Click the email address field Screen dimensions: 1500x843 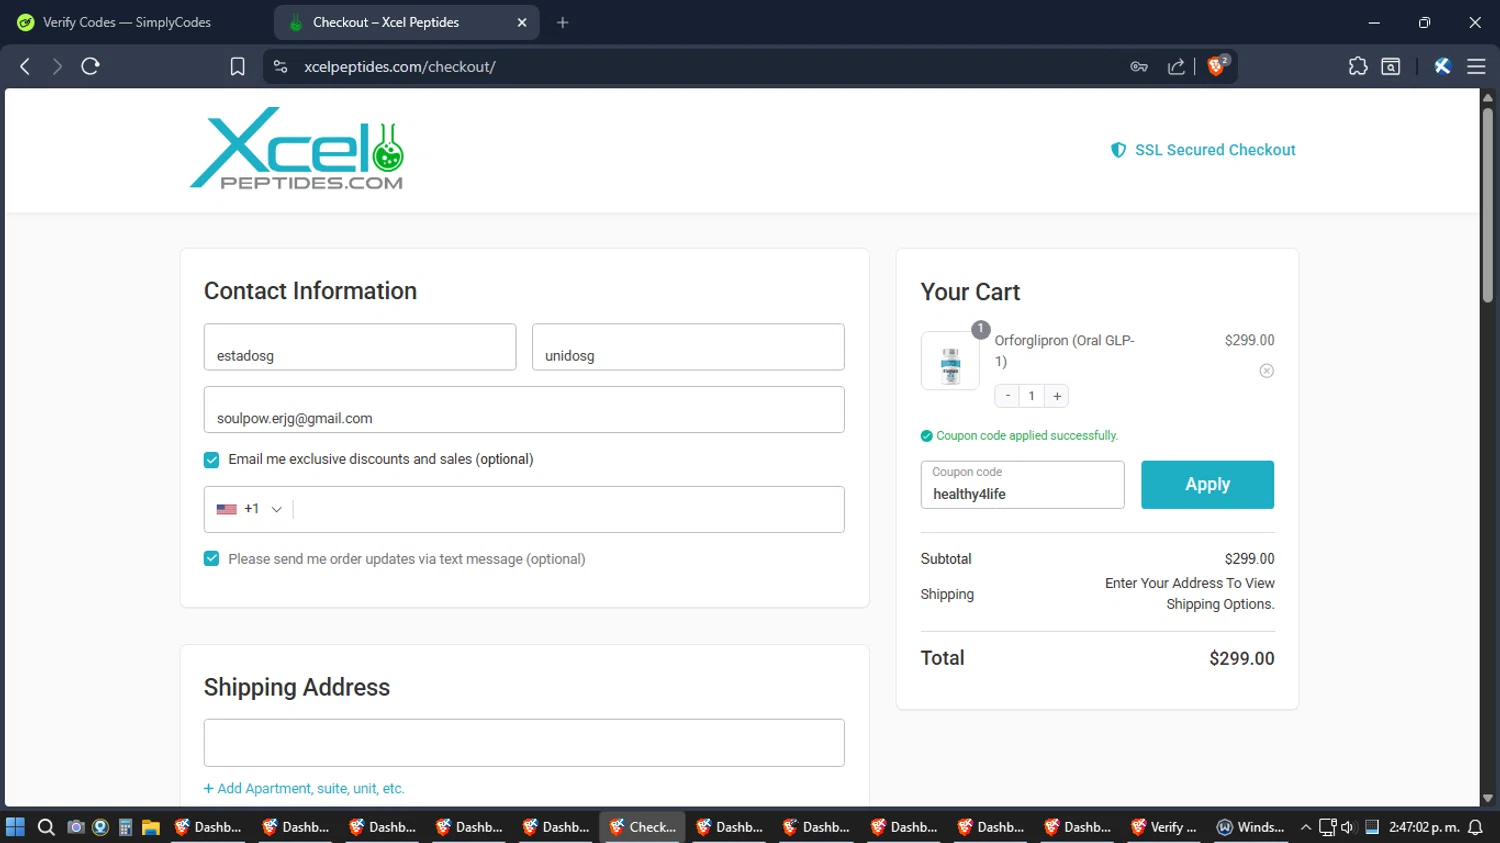(524, 410)
